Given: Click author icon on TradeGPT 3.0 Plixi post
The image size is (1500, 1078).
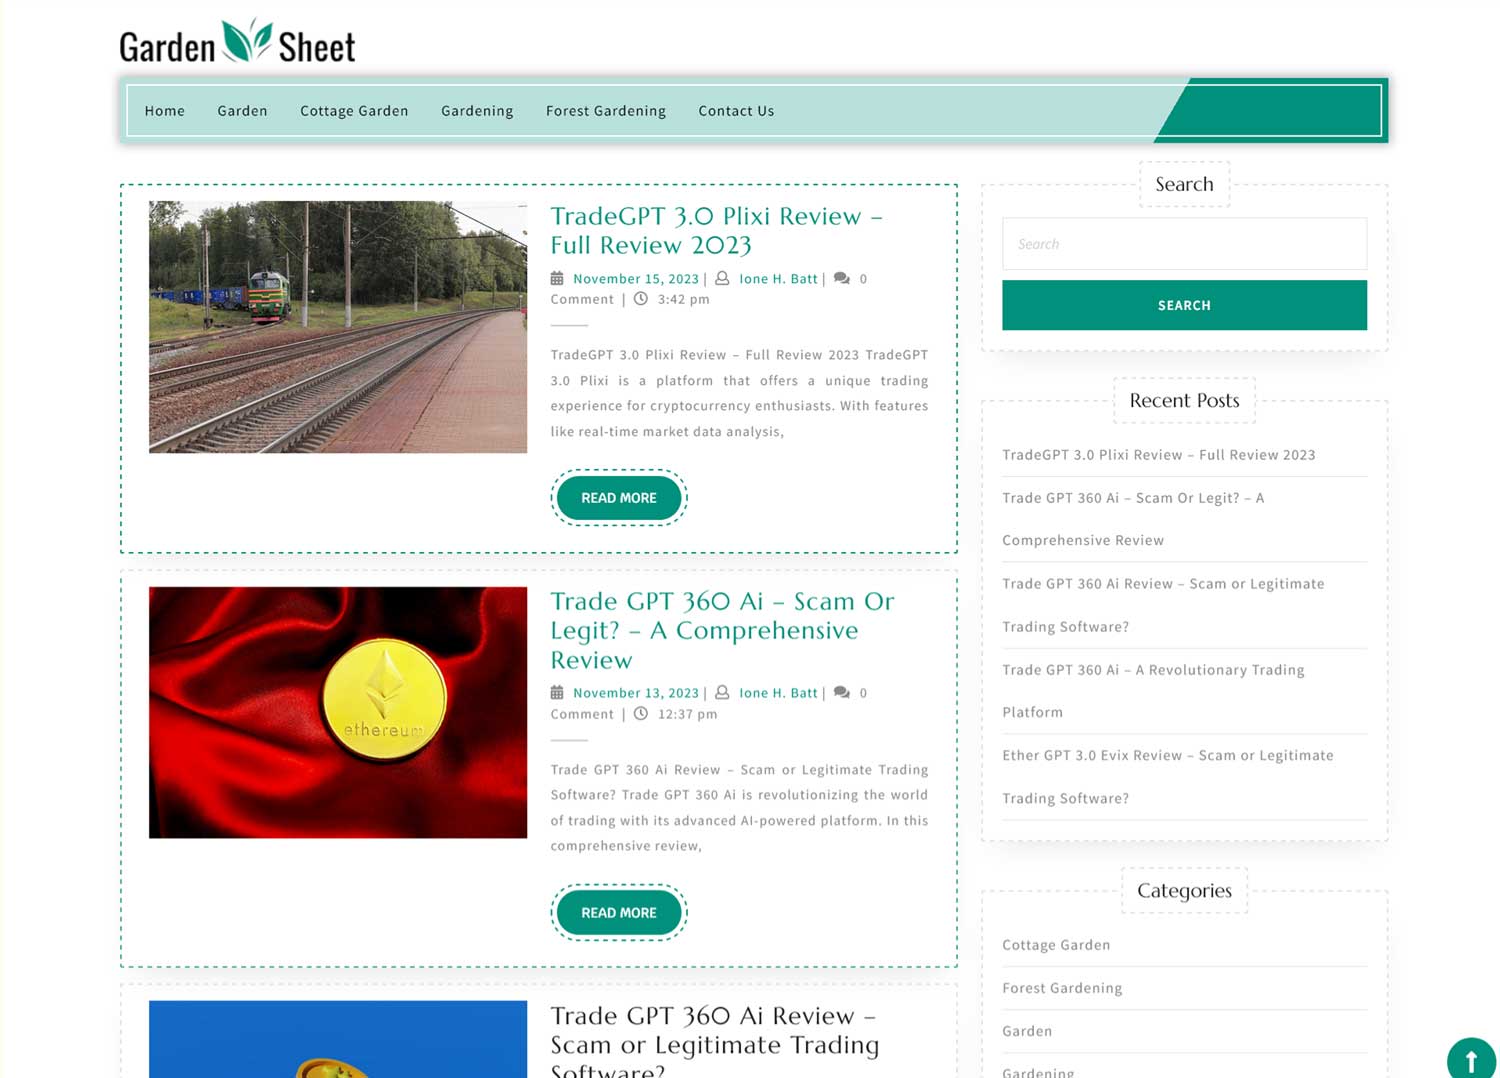Looking at the screenshot, I should [x=722, y=278].
